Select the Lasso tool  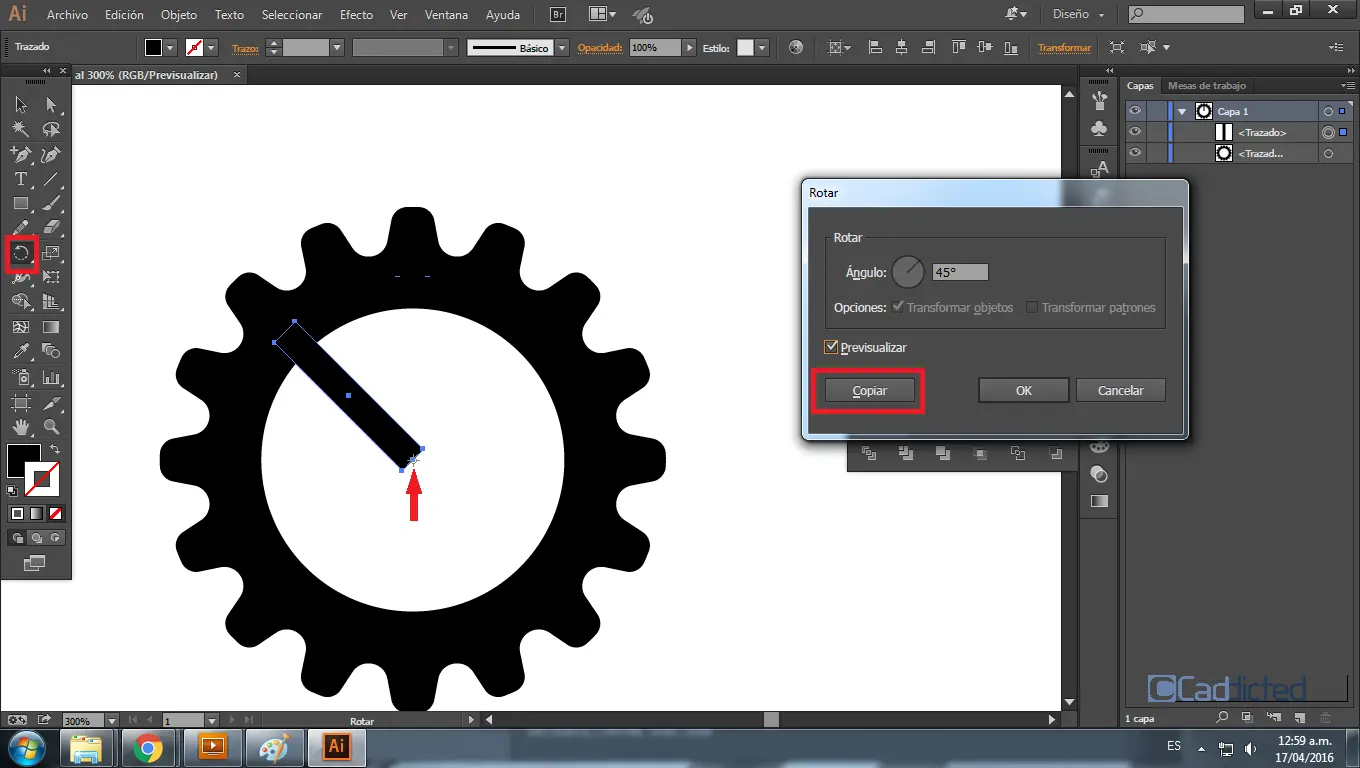click(51, 129)
